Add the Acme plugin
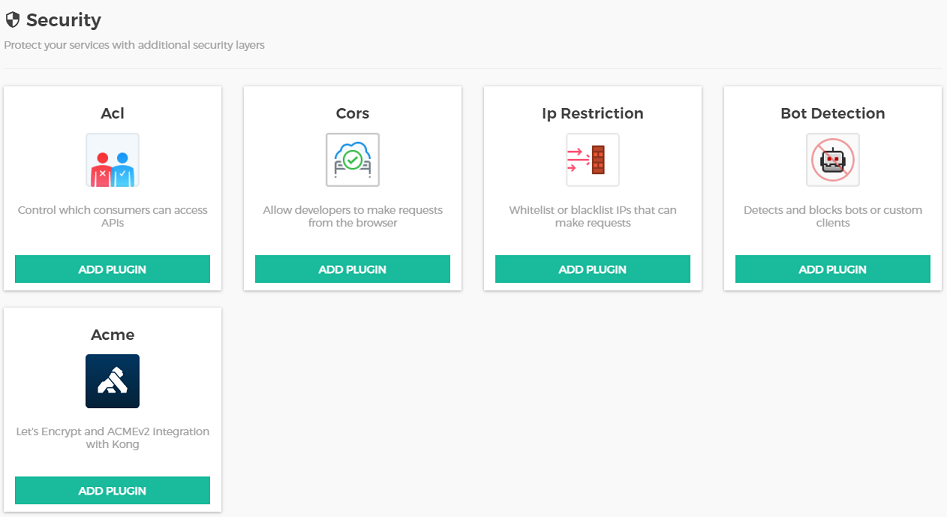The height and width of the screenshot is (517, 947). 112,490
